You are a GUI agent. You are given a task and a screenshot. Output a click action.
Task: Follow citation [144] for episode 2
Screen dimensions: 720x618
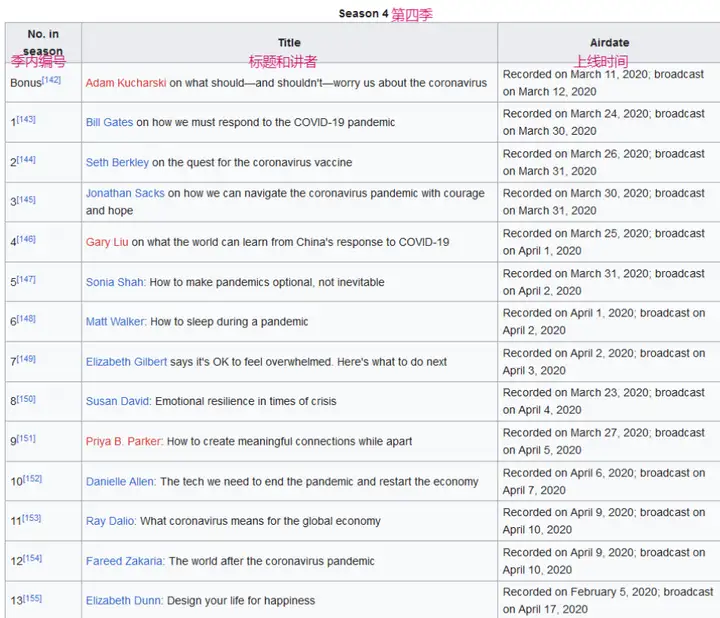click(x=26, y=159)
